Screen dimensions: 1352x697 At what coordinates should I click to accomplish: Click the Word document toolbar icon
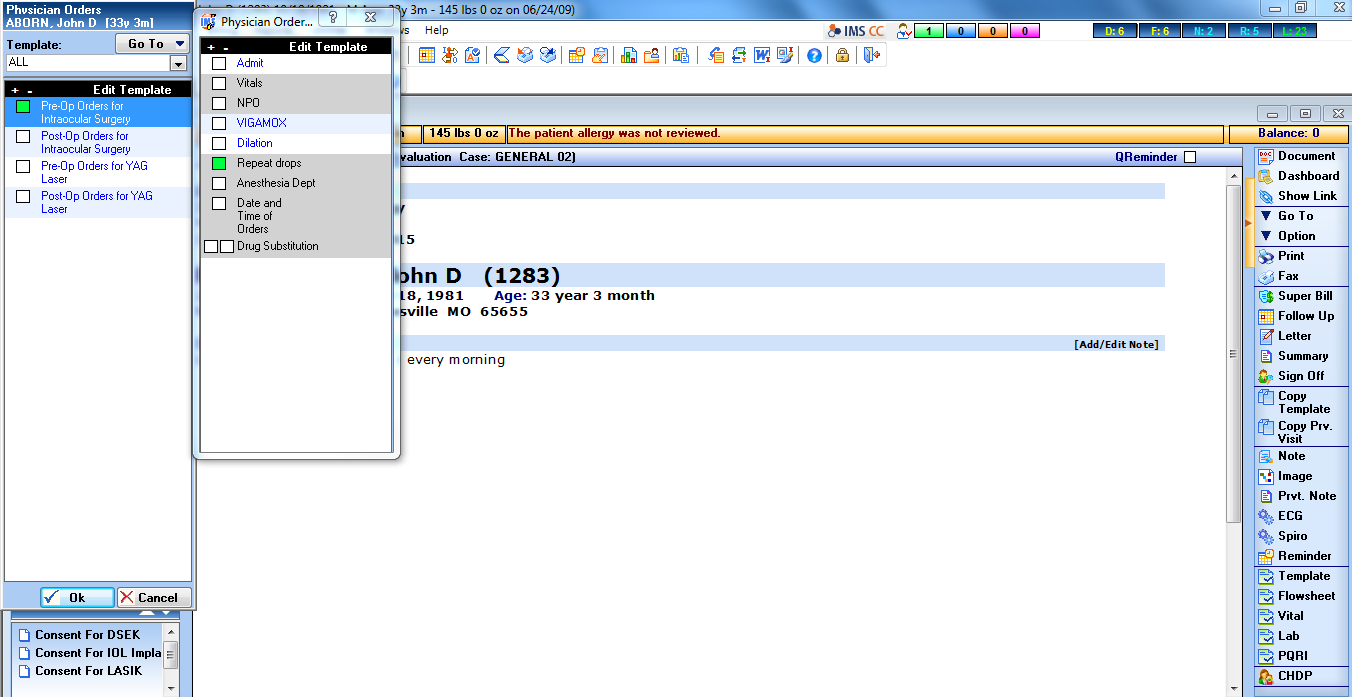coord(763,55)
